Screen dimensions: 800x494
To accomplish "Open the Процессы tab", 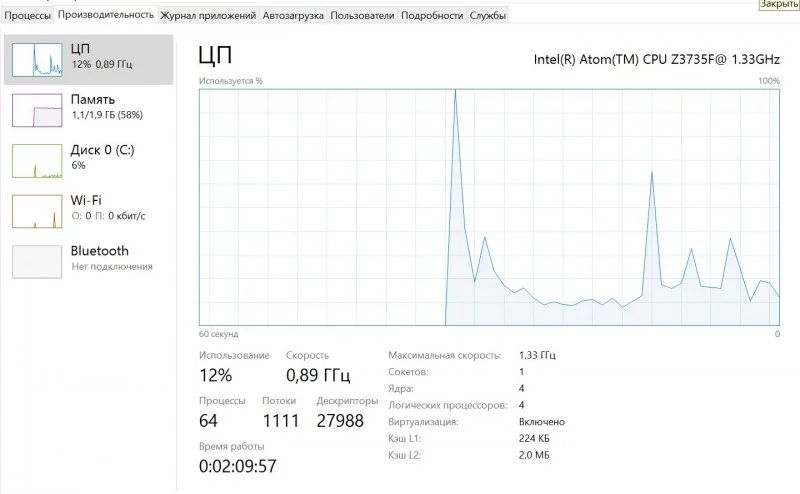I will point(28,15).
